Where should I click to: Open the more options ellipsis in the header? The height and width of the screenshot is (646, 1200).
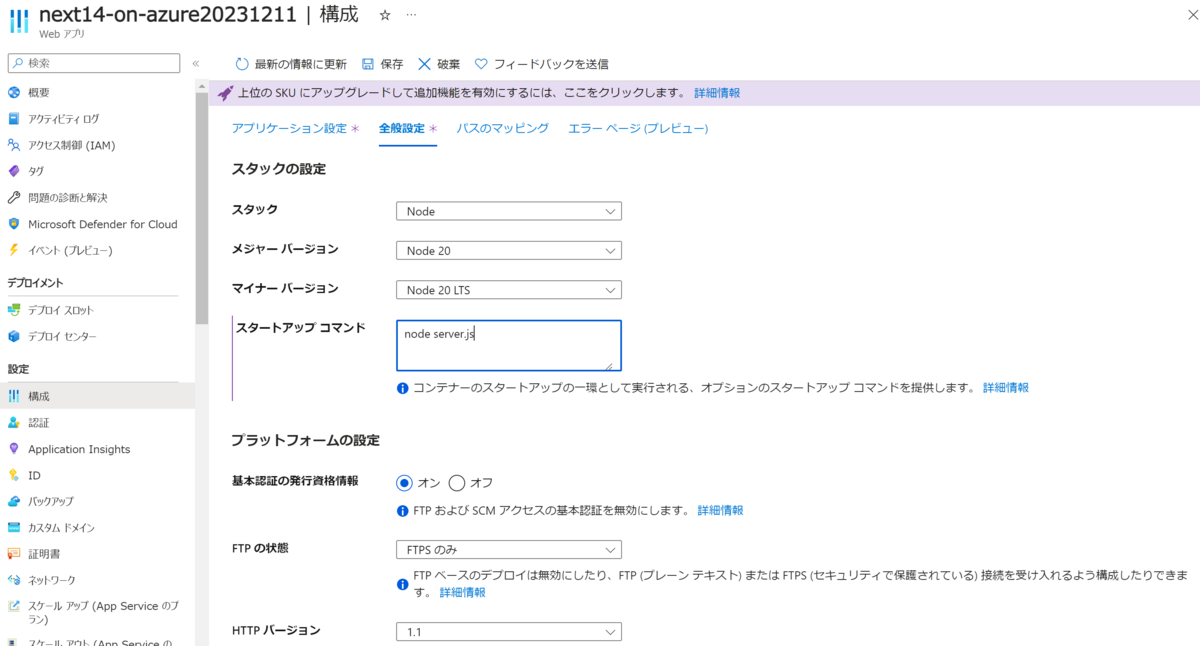coord(411,16)
